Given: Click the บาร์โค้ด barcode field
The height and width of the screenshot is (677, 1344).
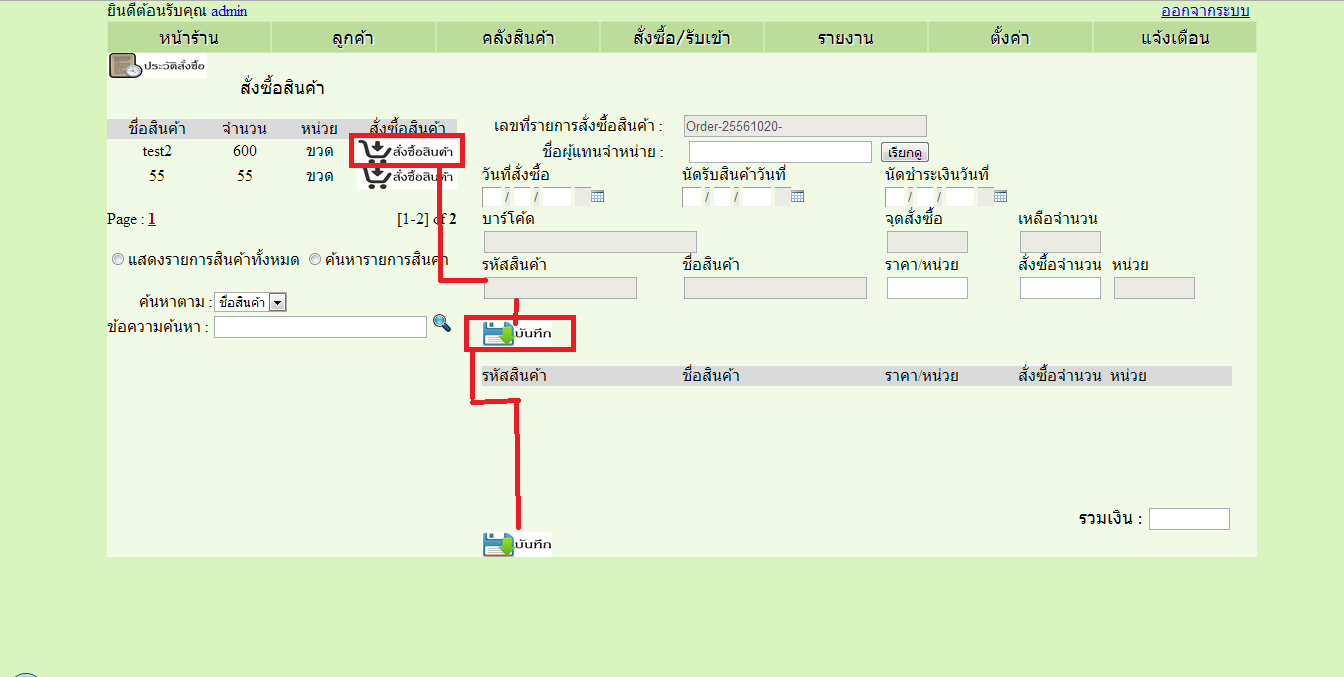Looking at the screenshot, I should click(x=590, y=242).
